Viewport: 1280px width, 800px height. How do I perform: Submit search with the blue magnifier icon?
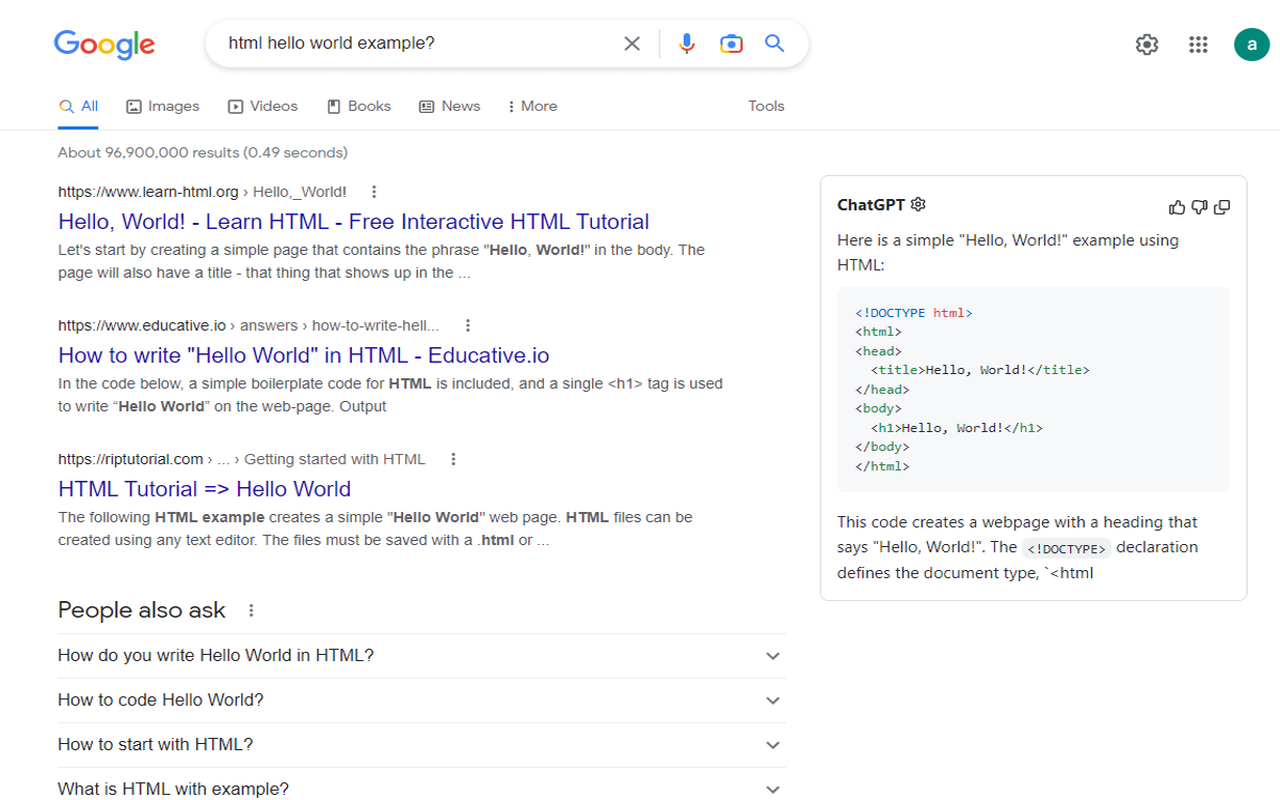(775, 43)
